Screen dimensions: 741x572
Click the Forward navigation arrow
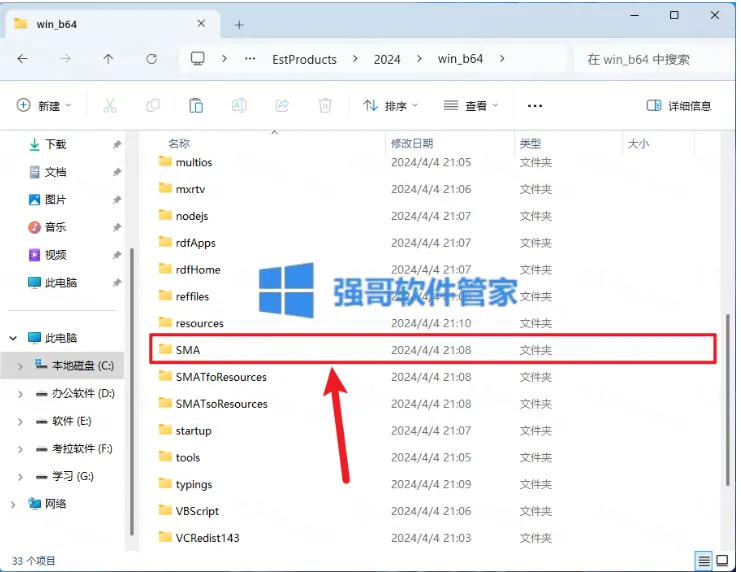[65, 59]
